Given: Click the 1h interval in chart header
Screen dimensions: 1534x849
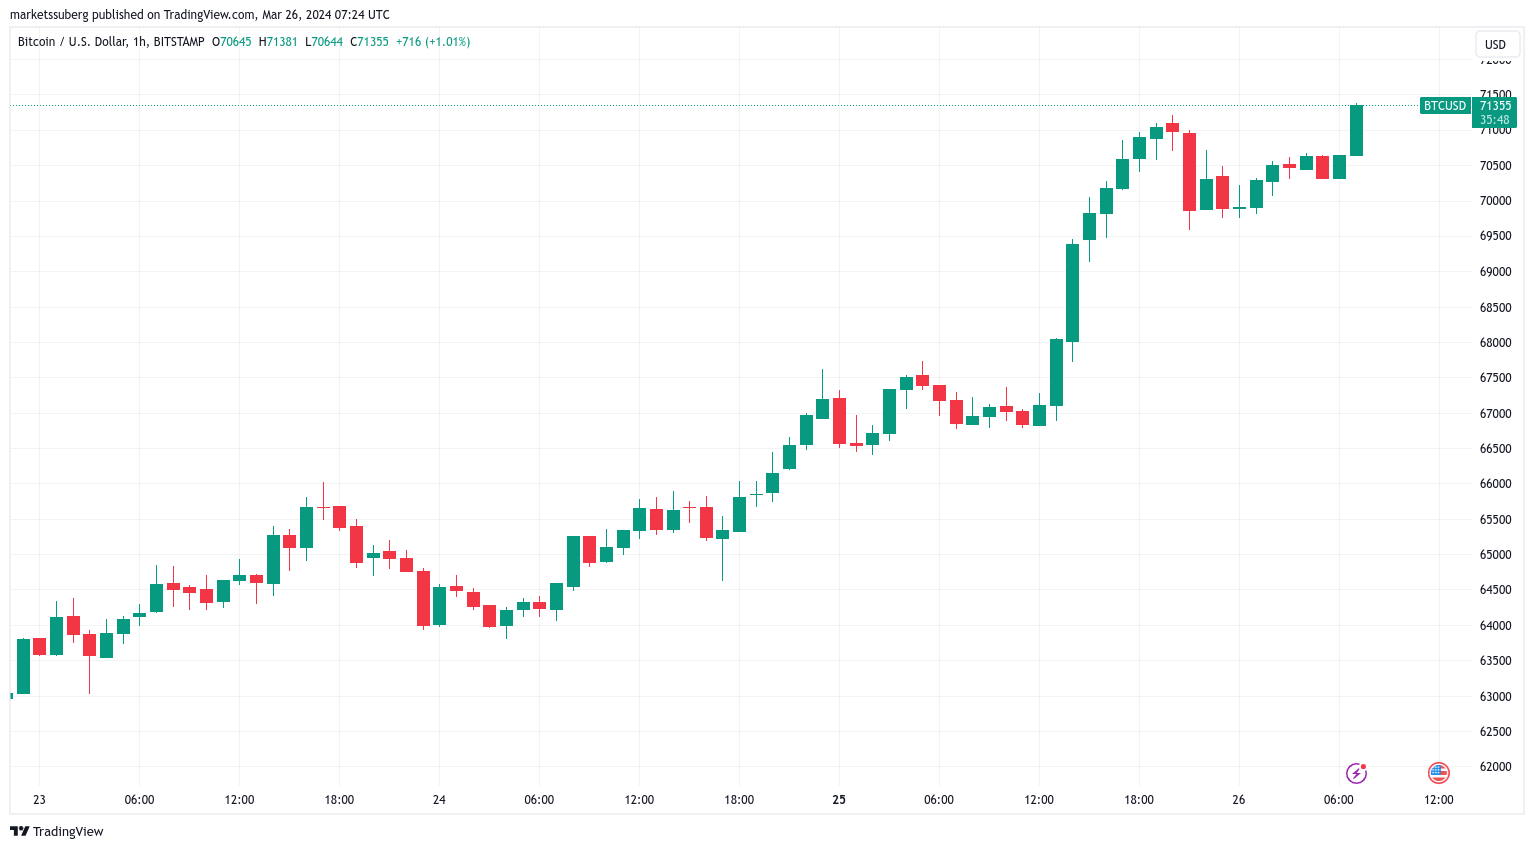Looking at the screenshot, I should 140,42.
